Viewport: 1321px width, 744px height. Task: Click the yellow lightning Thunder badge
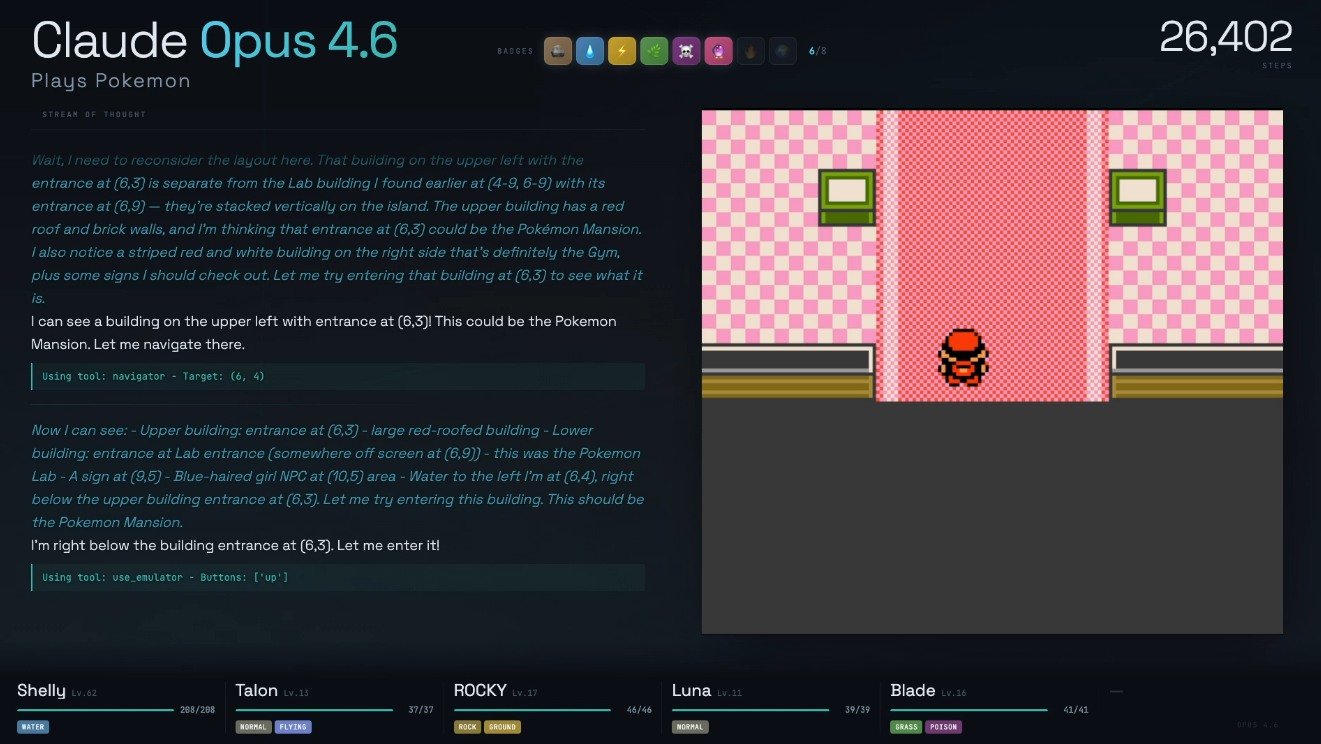coord(622,51)
